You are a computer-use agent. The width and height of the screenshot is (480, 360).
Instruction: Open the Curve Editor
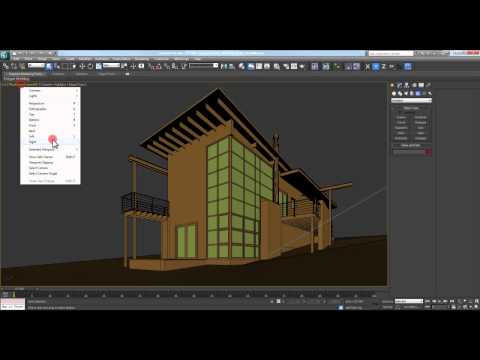tap(259, 67)
